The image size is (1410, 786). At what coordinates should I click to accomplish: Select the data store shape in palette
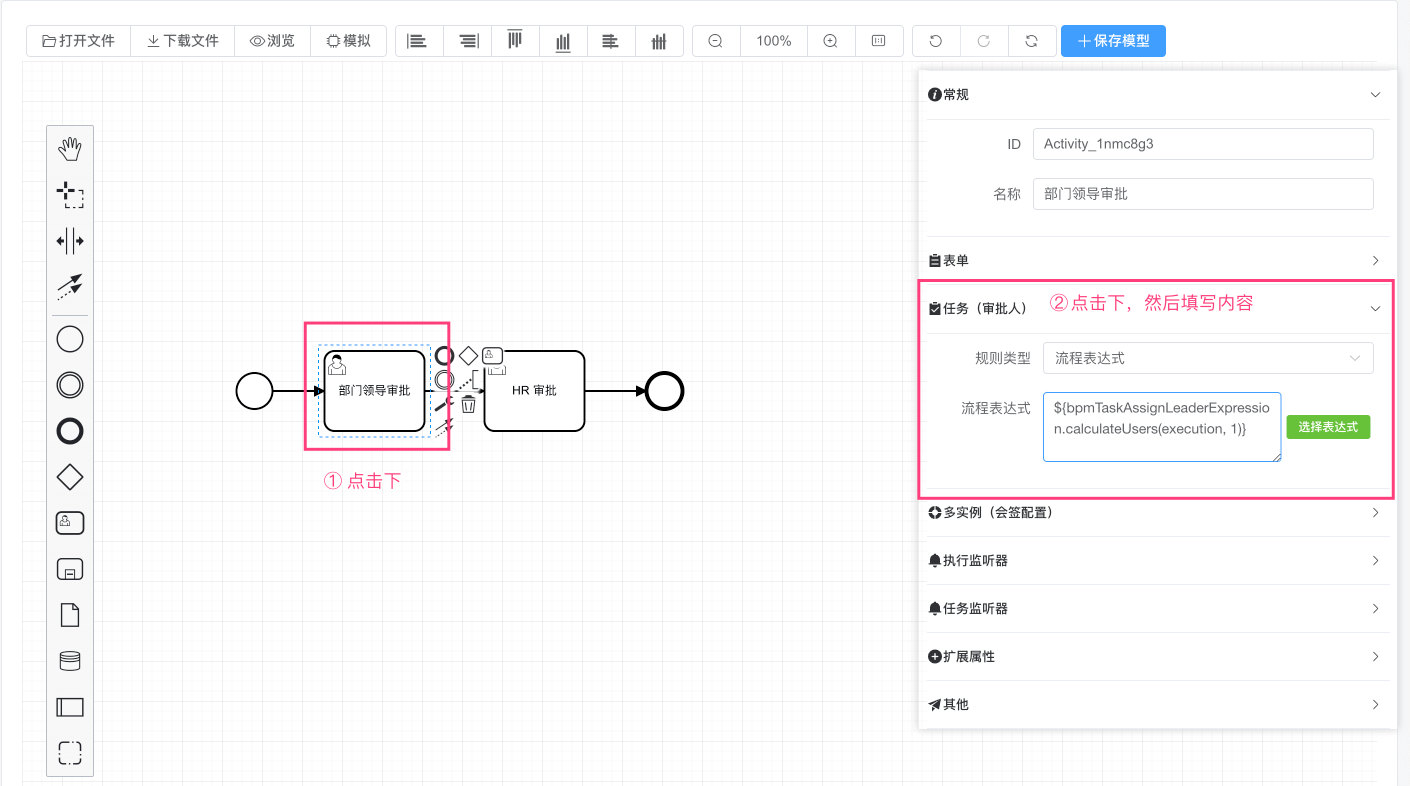coord(70,661)
